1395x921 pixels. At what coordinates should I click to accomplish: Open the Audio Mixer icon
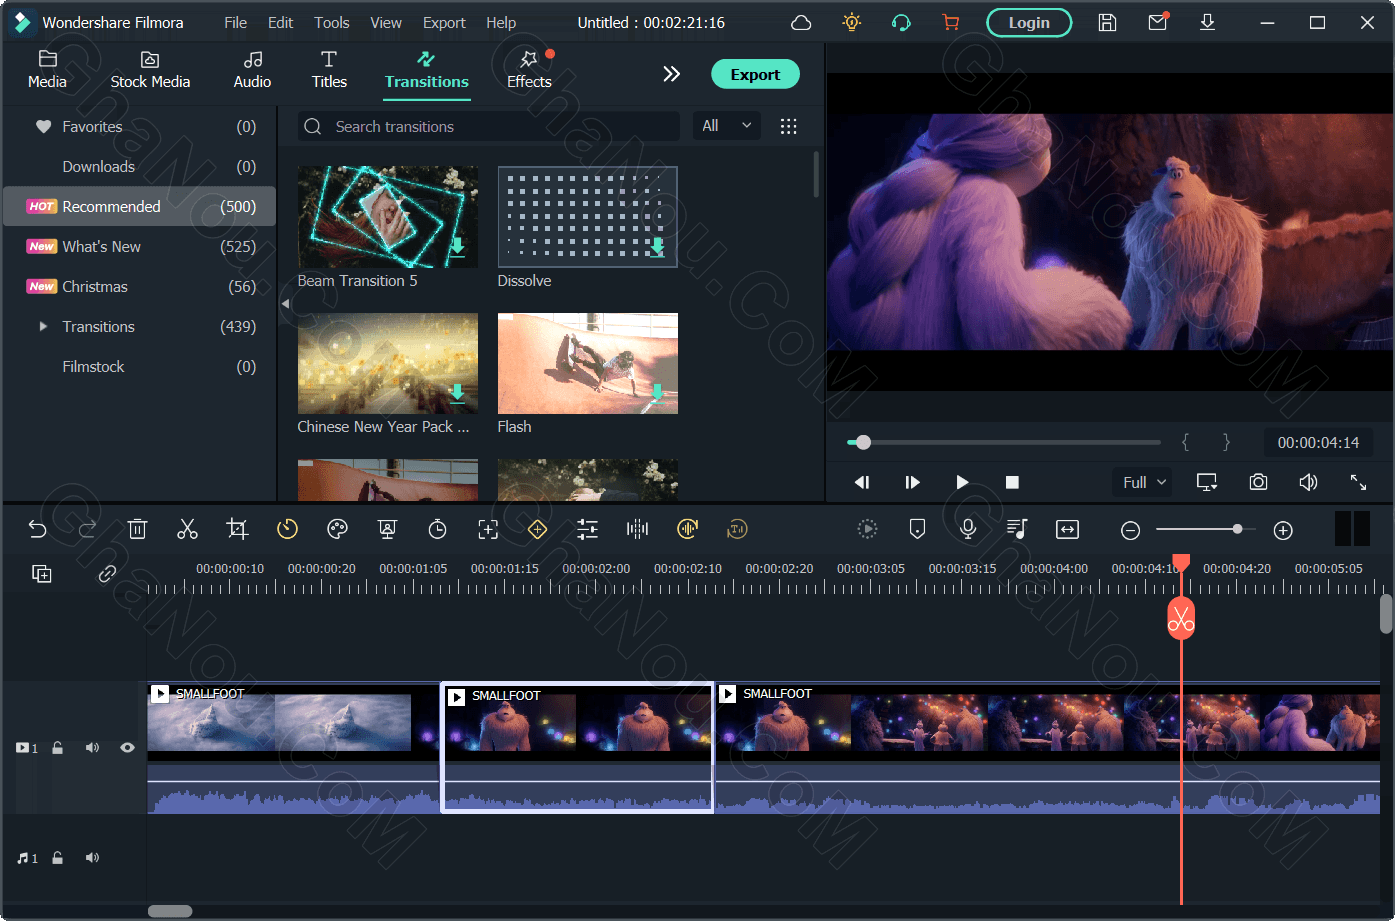pyautogui.click(x=1017, y=530)
